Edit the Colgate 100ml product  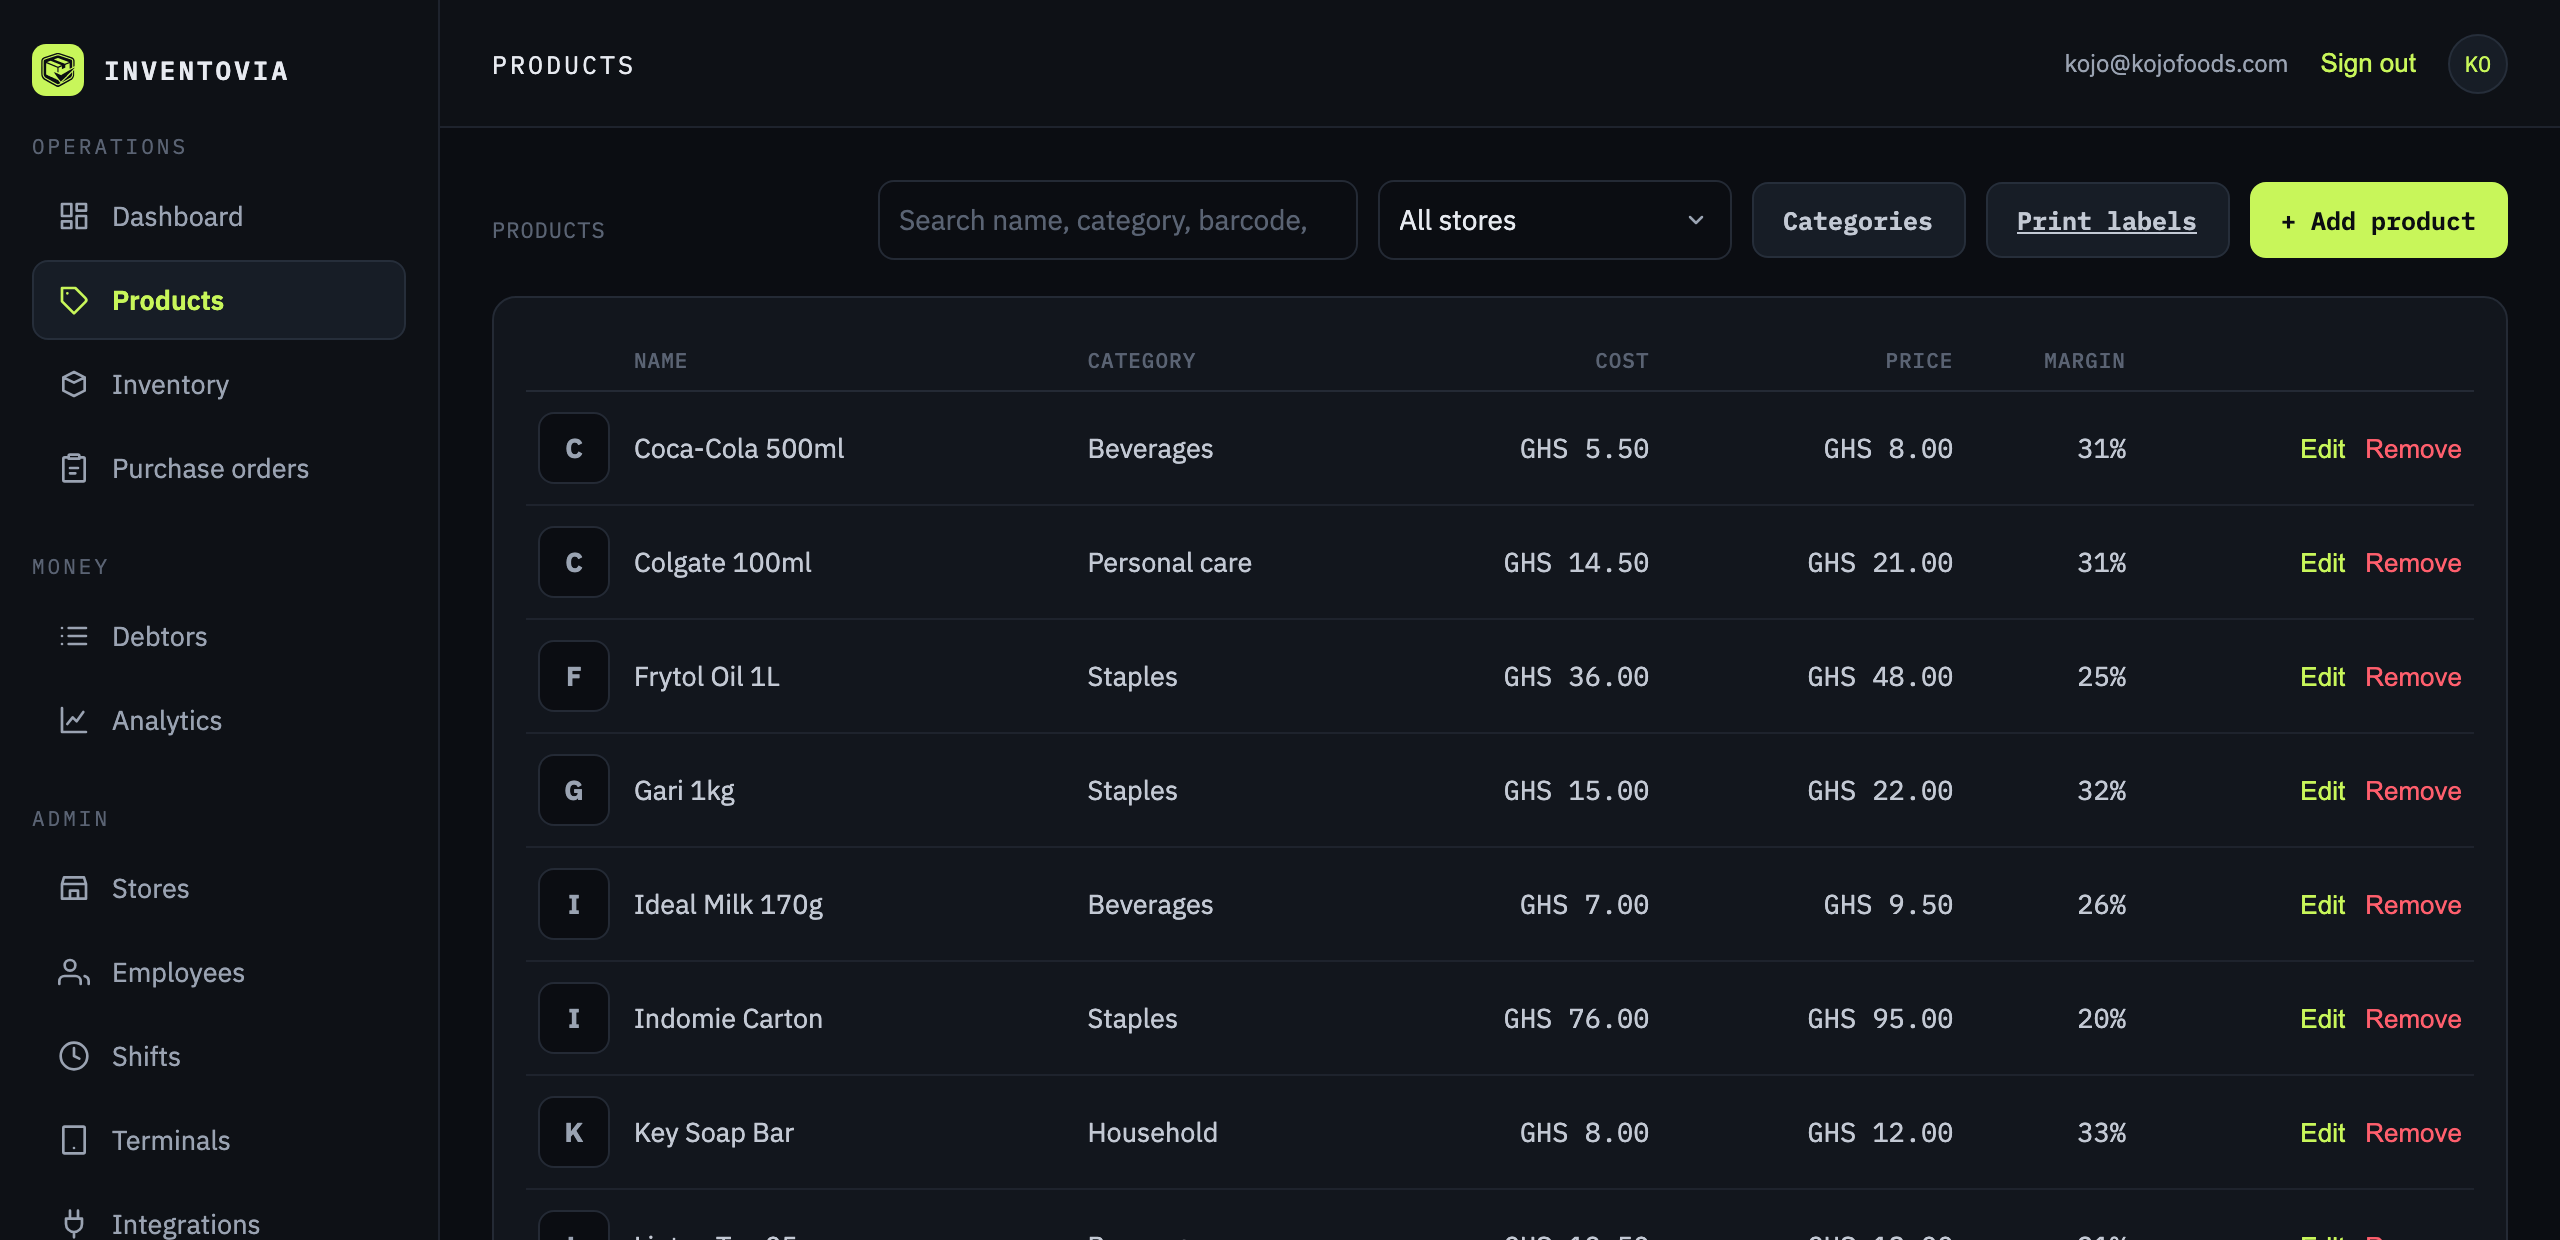(2322, 563)
